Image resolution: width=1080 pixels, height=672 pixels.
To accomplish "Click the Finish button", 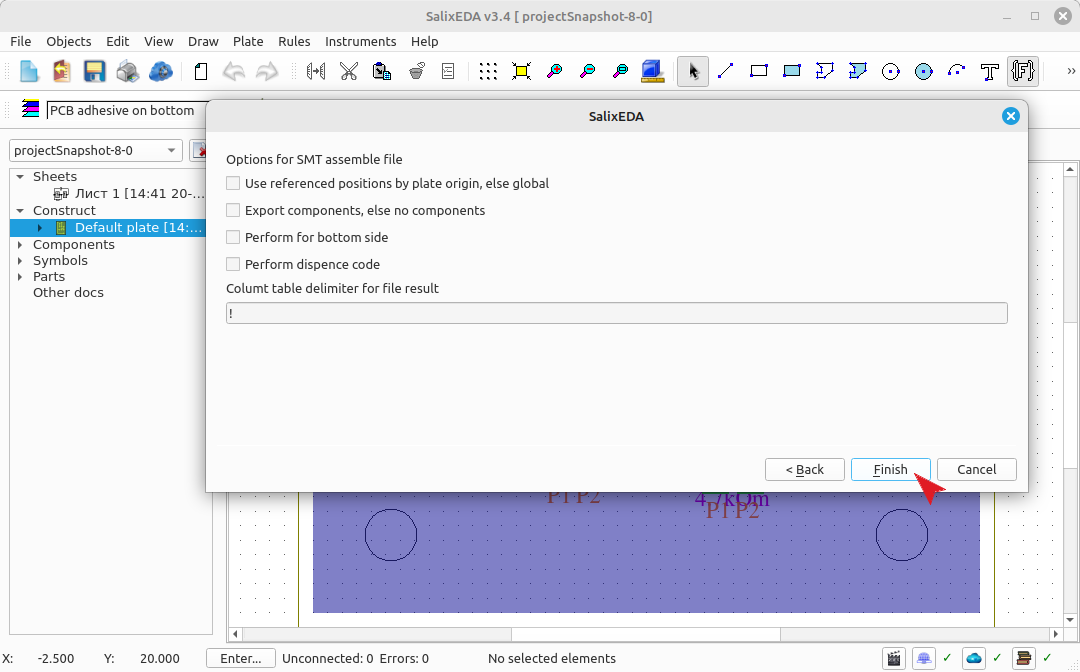I will pyautogui.click(x=891, y=470).
